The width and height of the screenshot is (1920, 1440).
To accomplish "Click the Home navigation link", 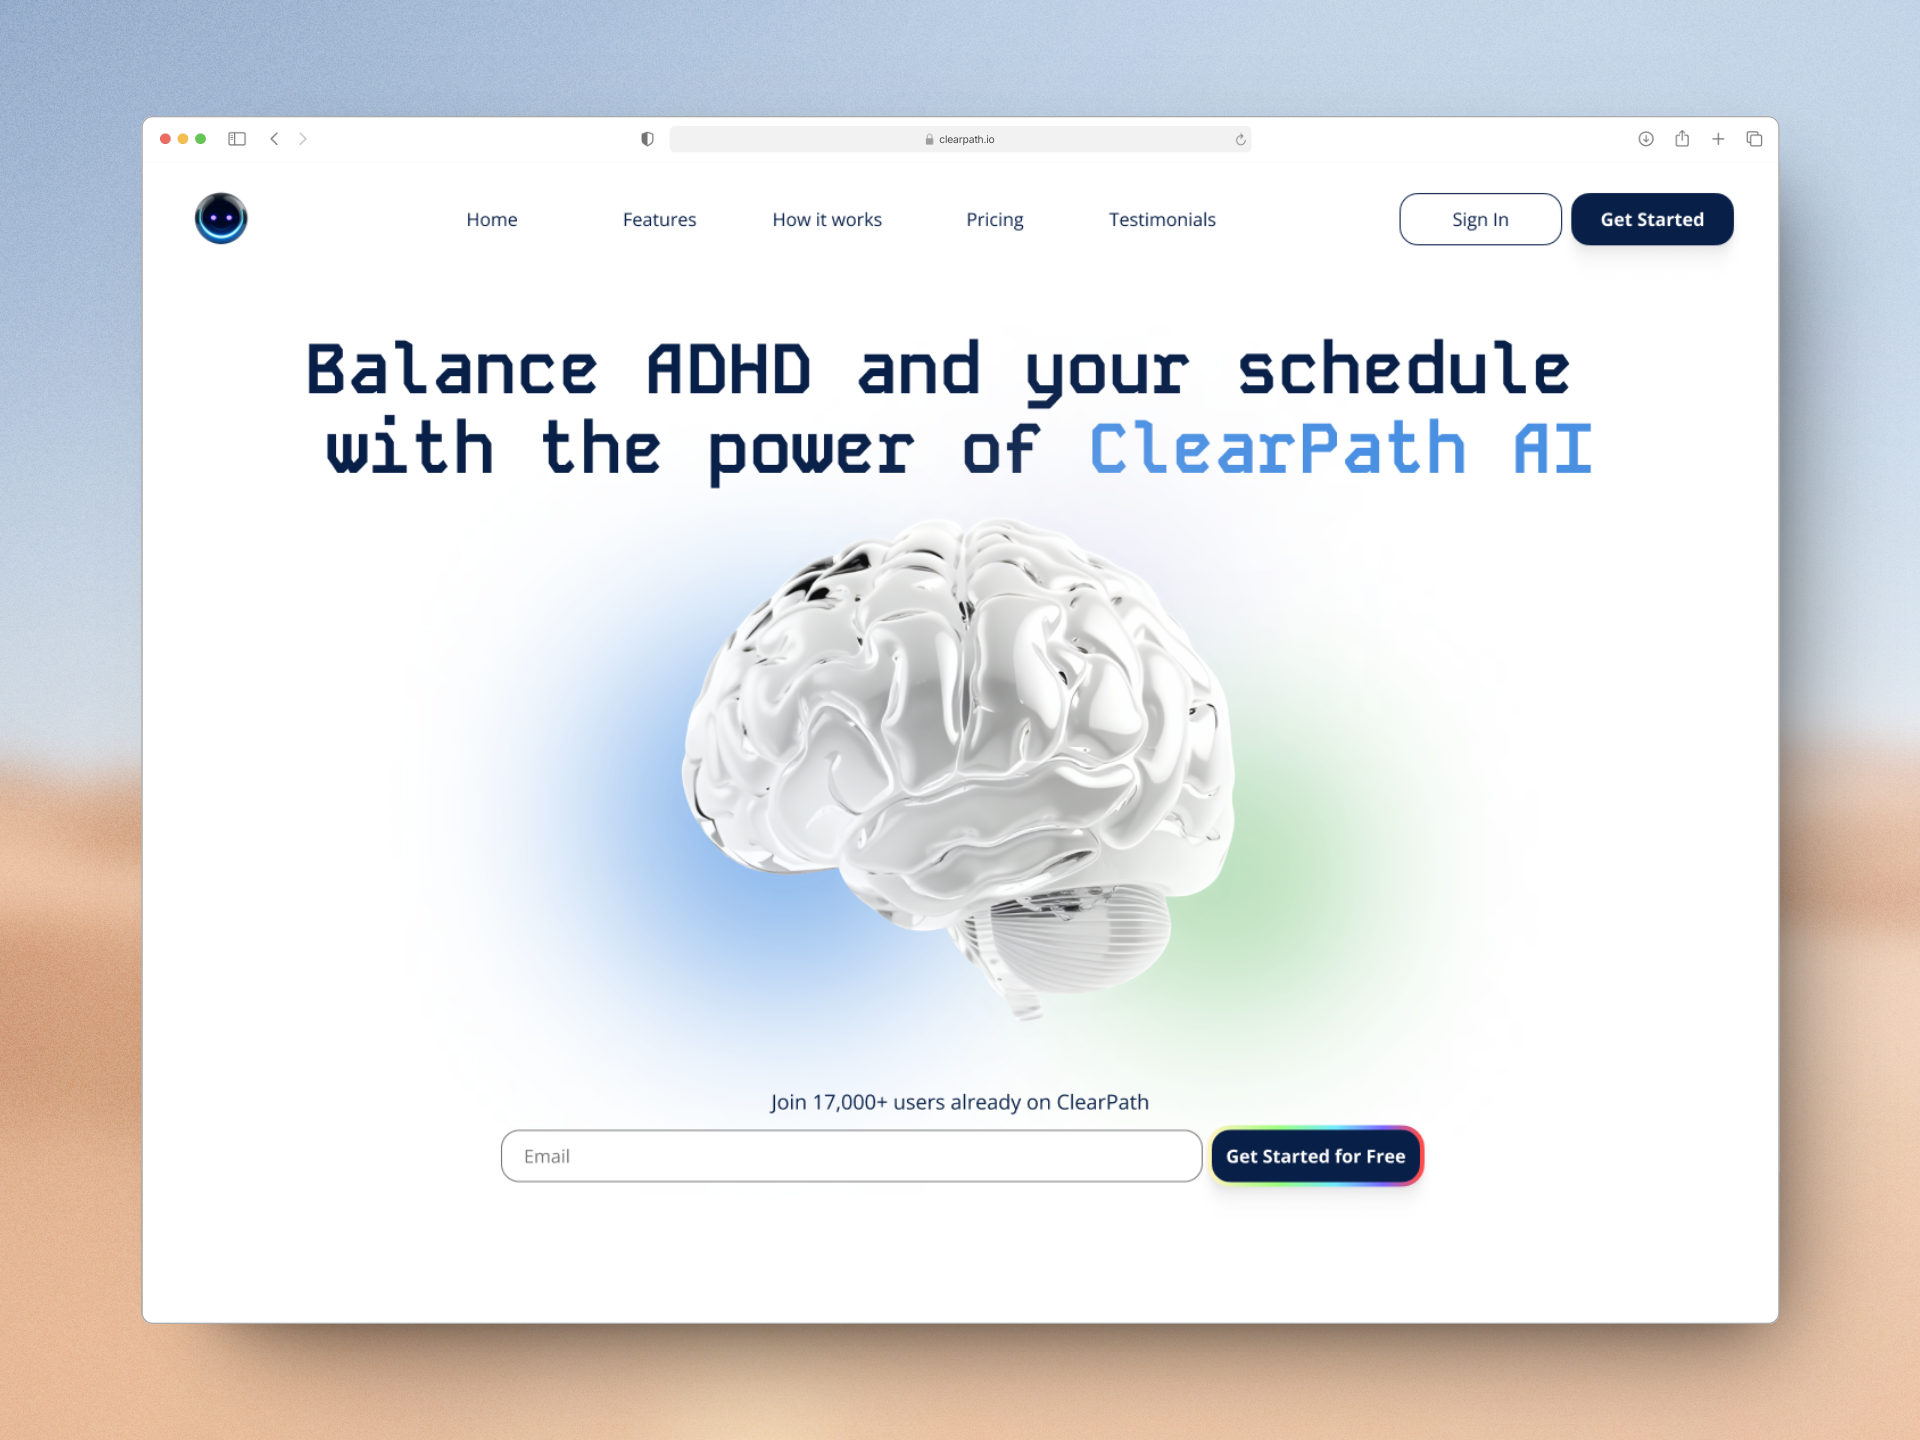I will tap(491, 219).
